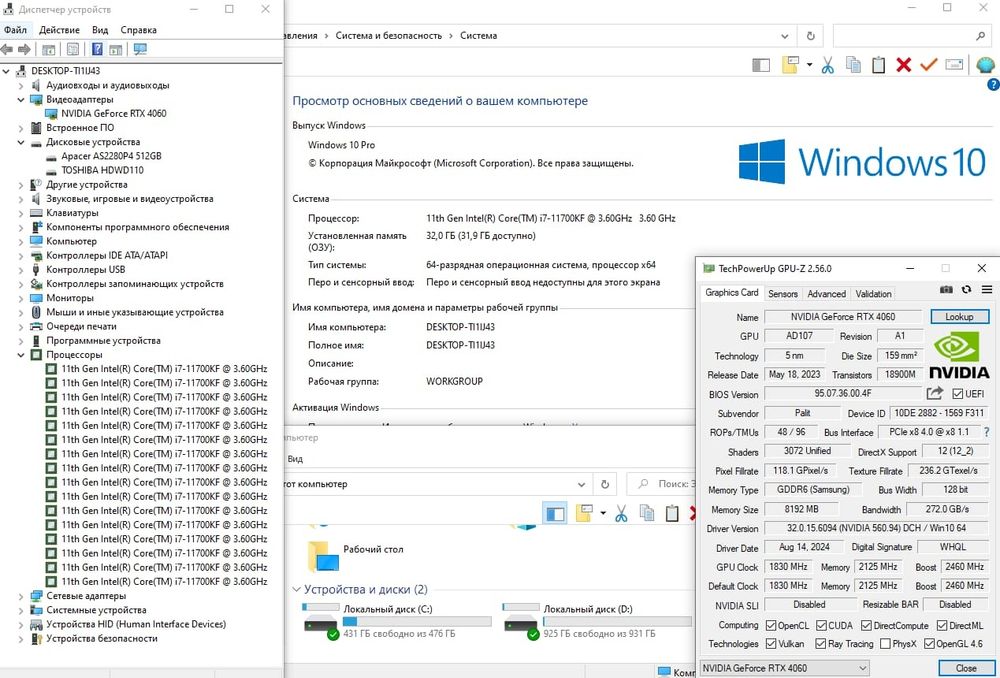Open the GPU-Z hamburger menu

[987, 290]
